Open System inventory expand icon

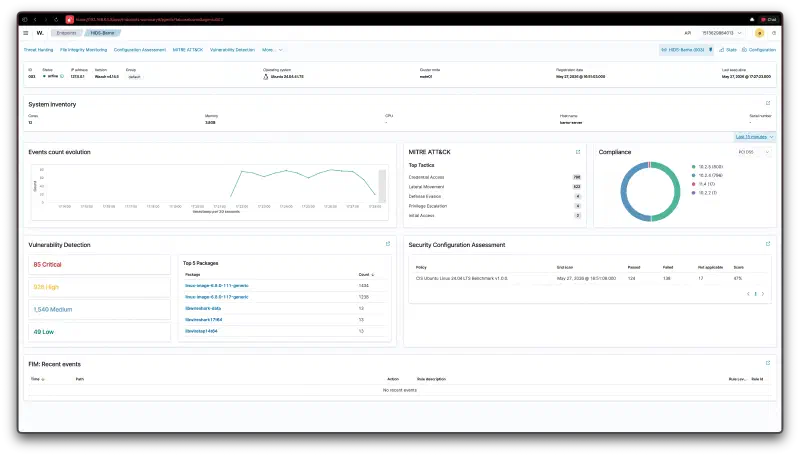coord(767,103)
